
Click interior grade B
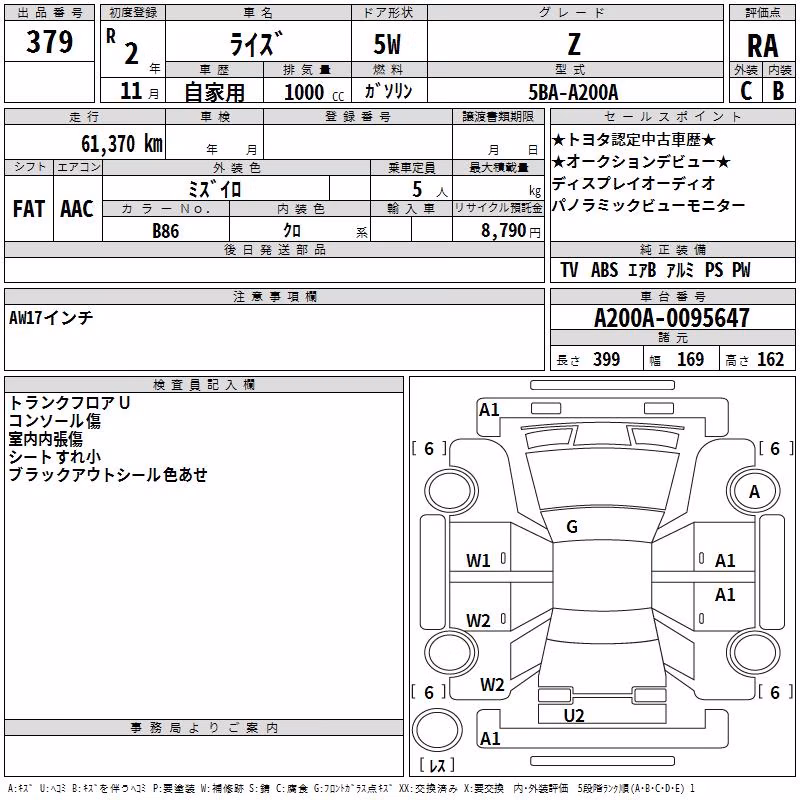(779, 91)
